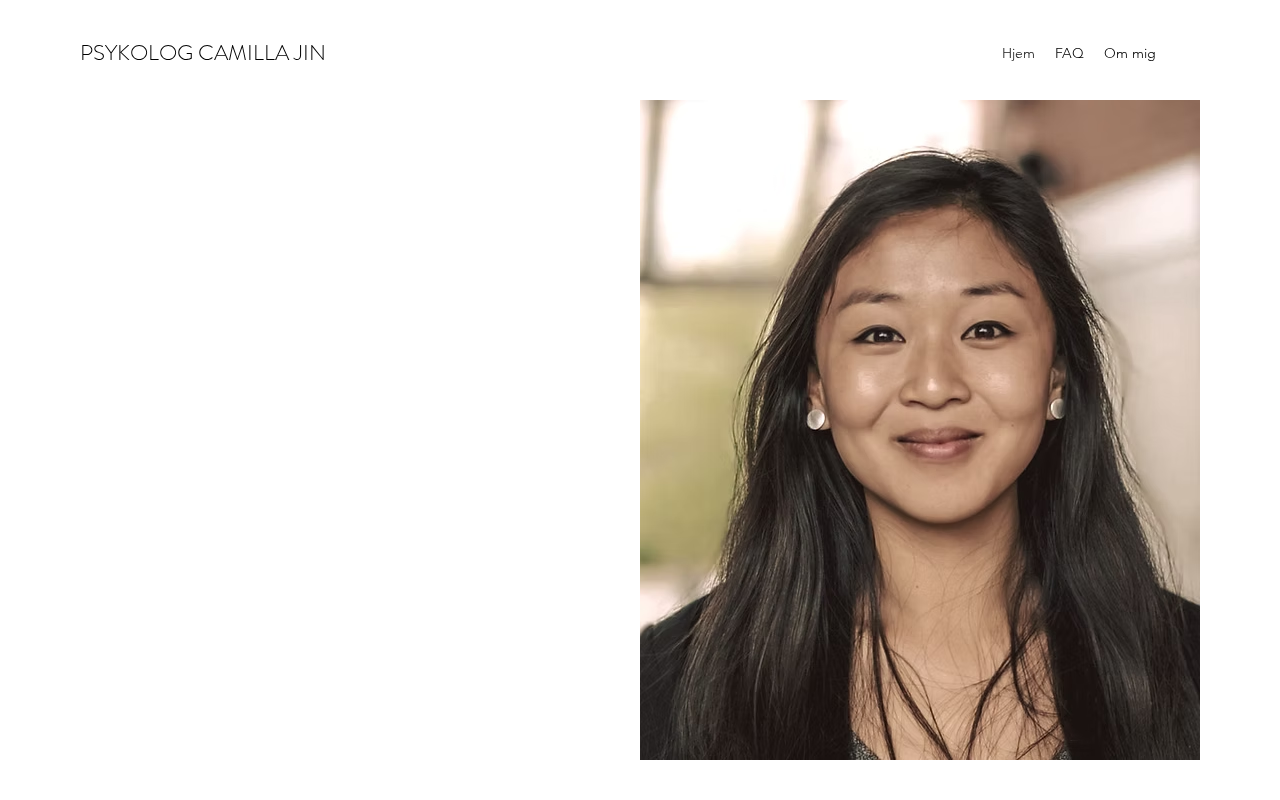The height and width of the screenshot is (800, 1280).
Task: View frequently asked questions via FAQ
Action: click(x=1069, y=53)
